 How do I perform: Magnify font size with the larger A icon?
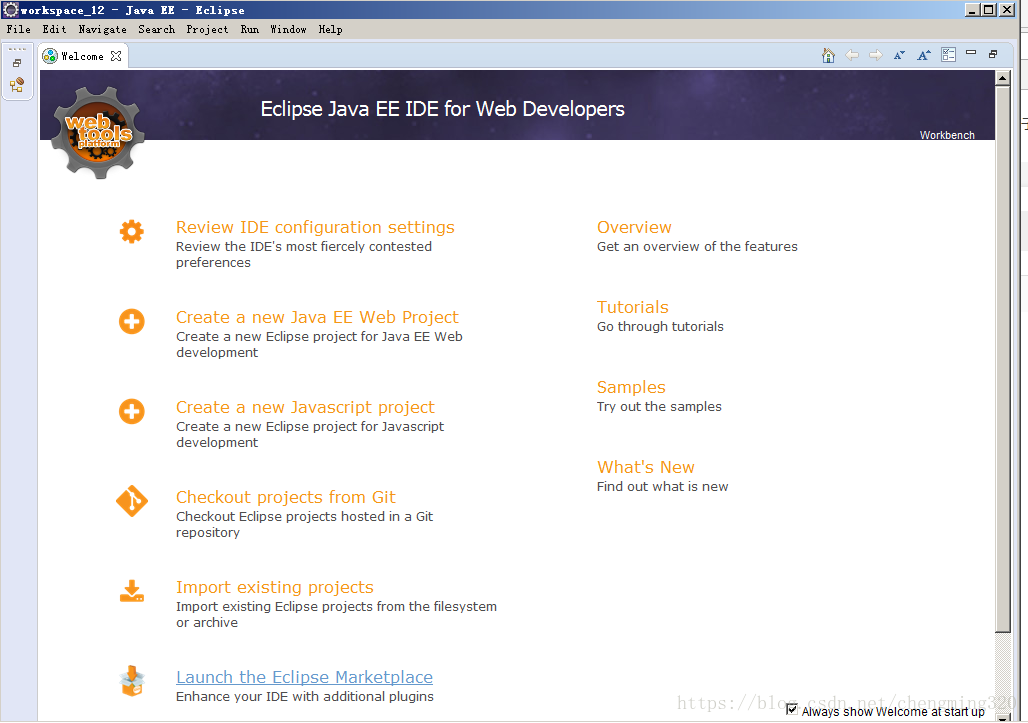coord(924,56)
